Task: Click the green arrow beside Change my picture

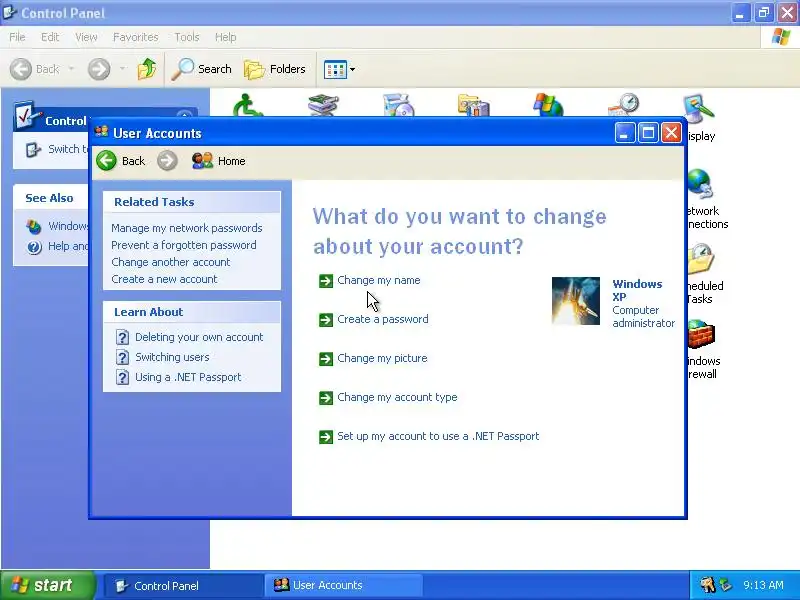Action: click(326, 359)
